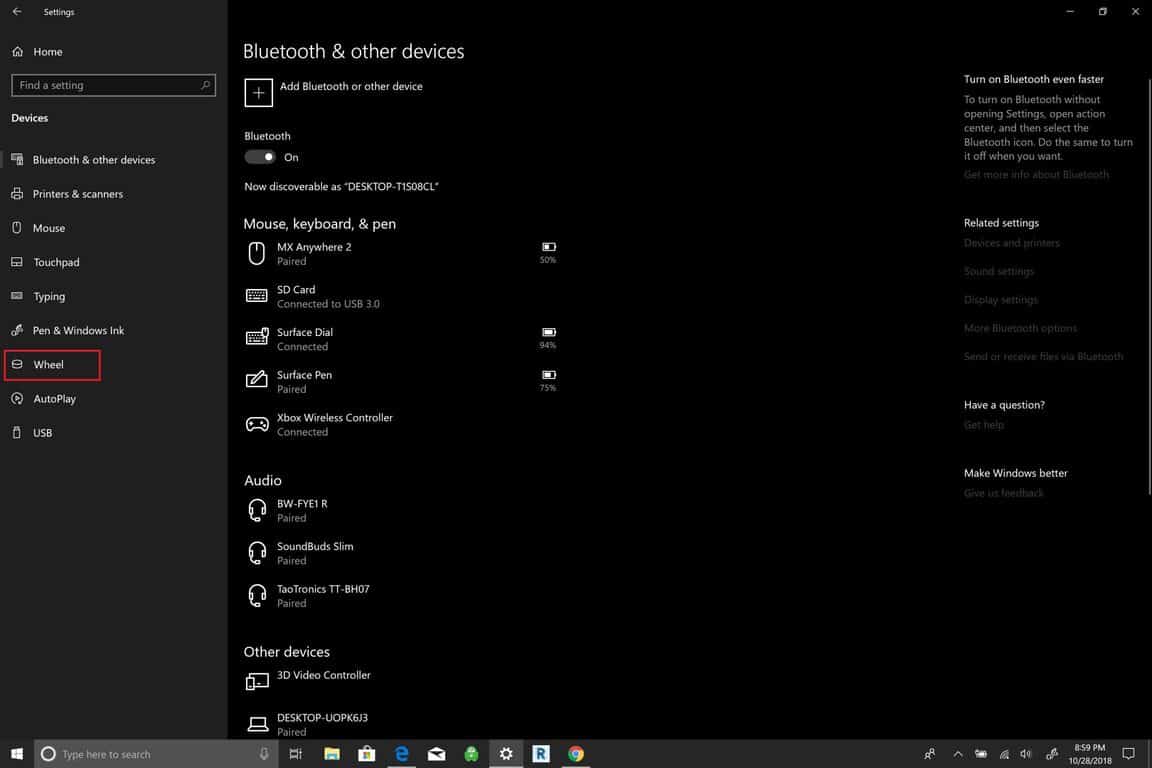Select the SoundBuds Slim headset

click(314, 553)
